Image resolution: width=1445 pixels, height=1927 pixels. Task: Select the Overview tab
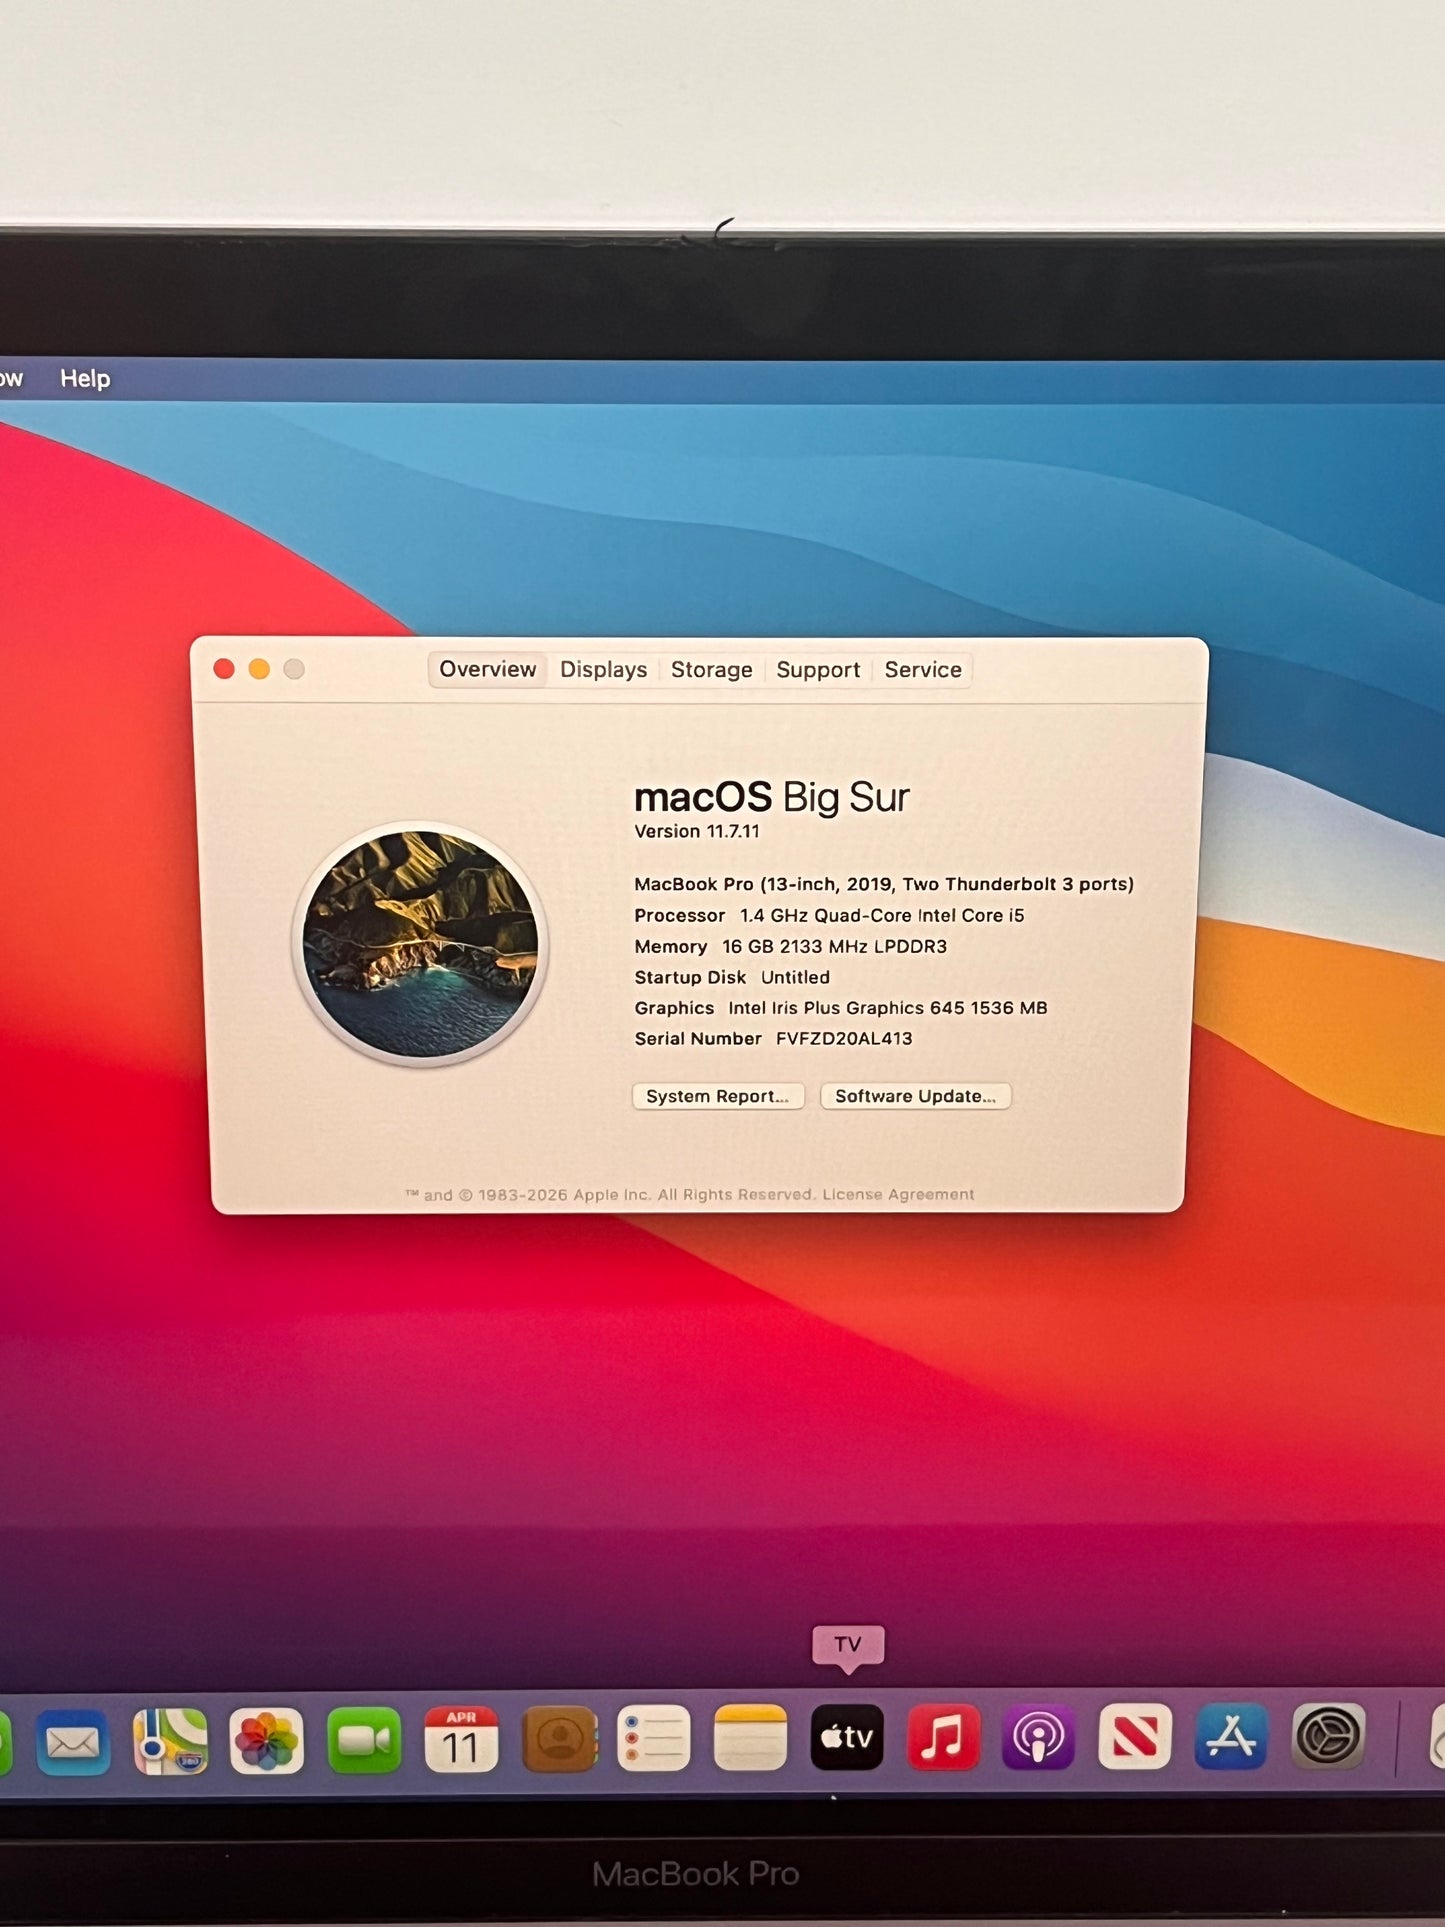coord(488,669)
